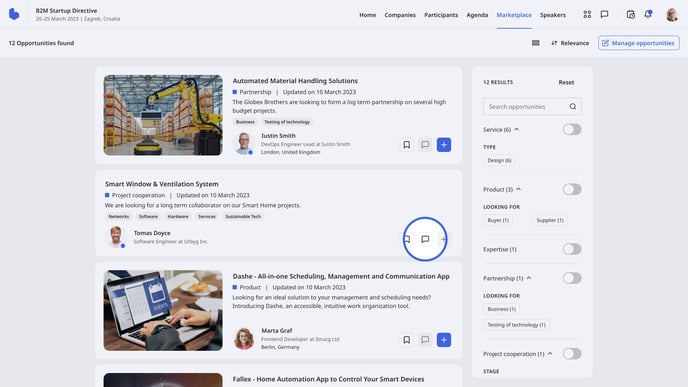Screen dimensions: 688x387
Task: Click Testing of technology tag on first card
Action: (x=287, y=122)
